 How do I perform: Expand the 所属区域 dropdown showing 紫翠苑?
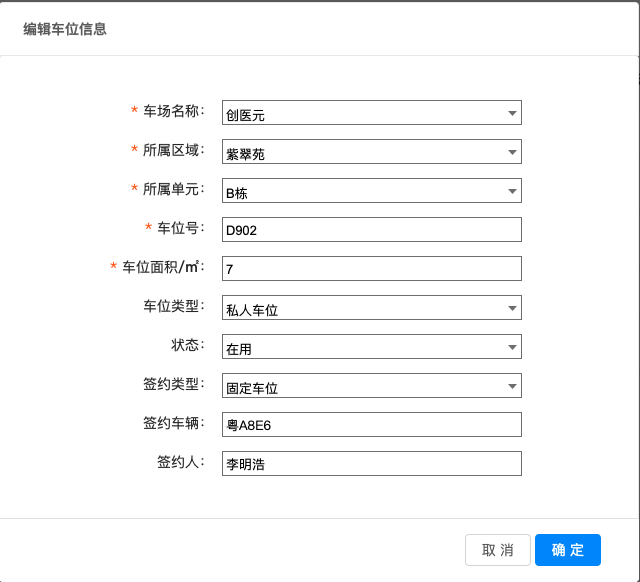[x=372, y=151]
